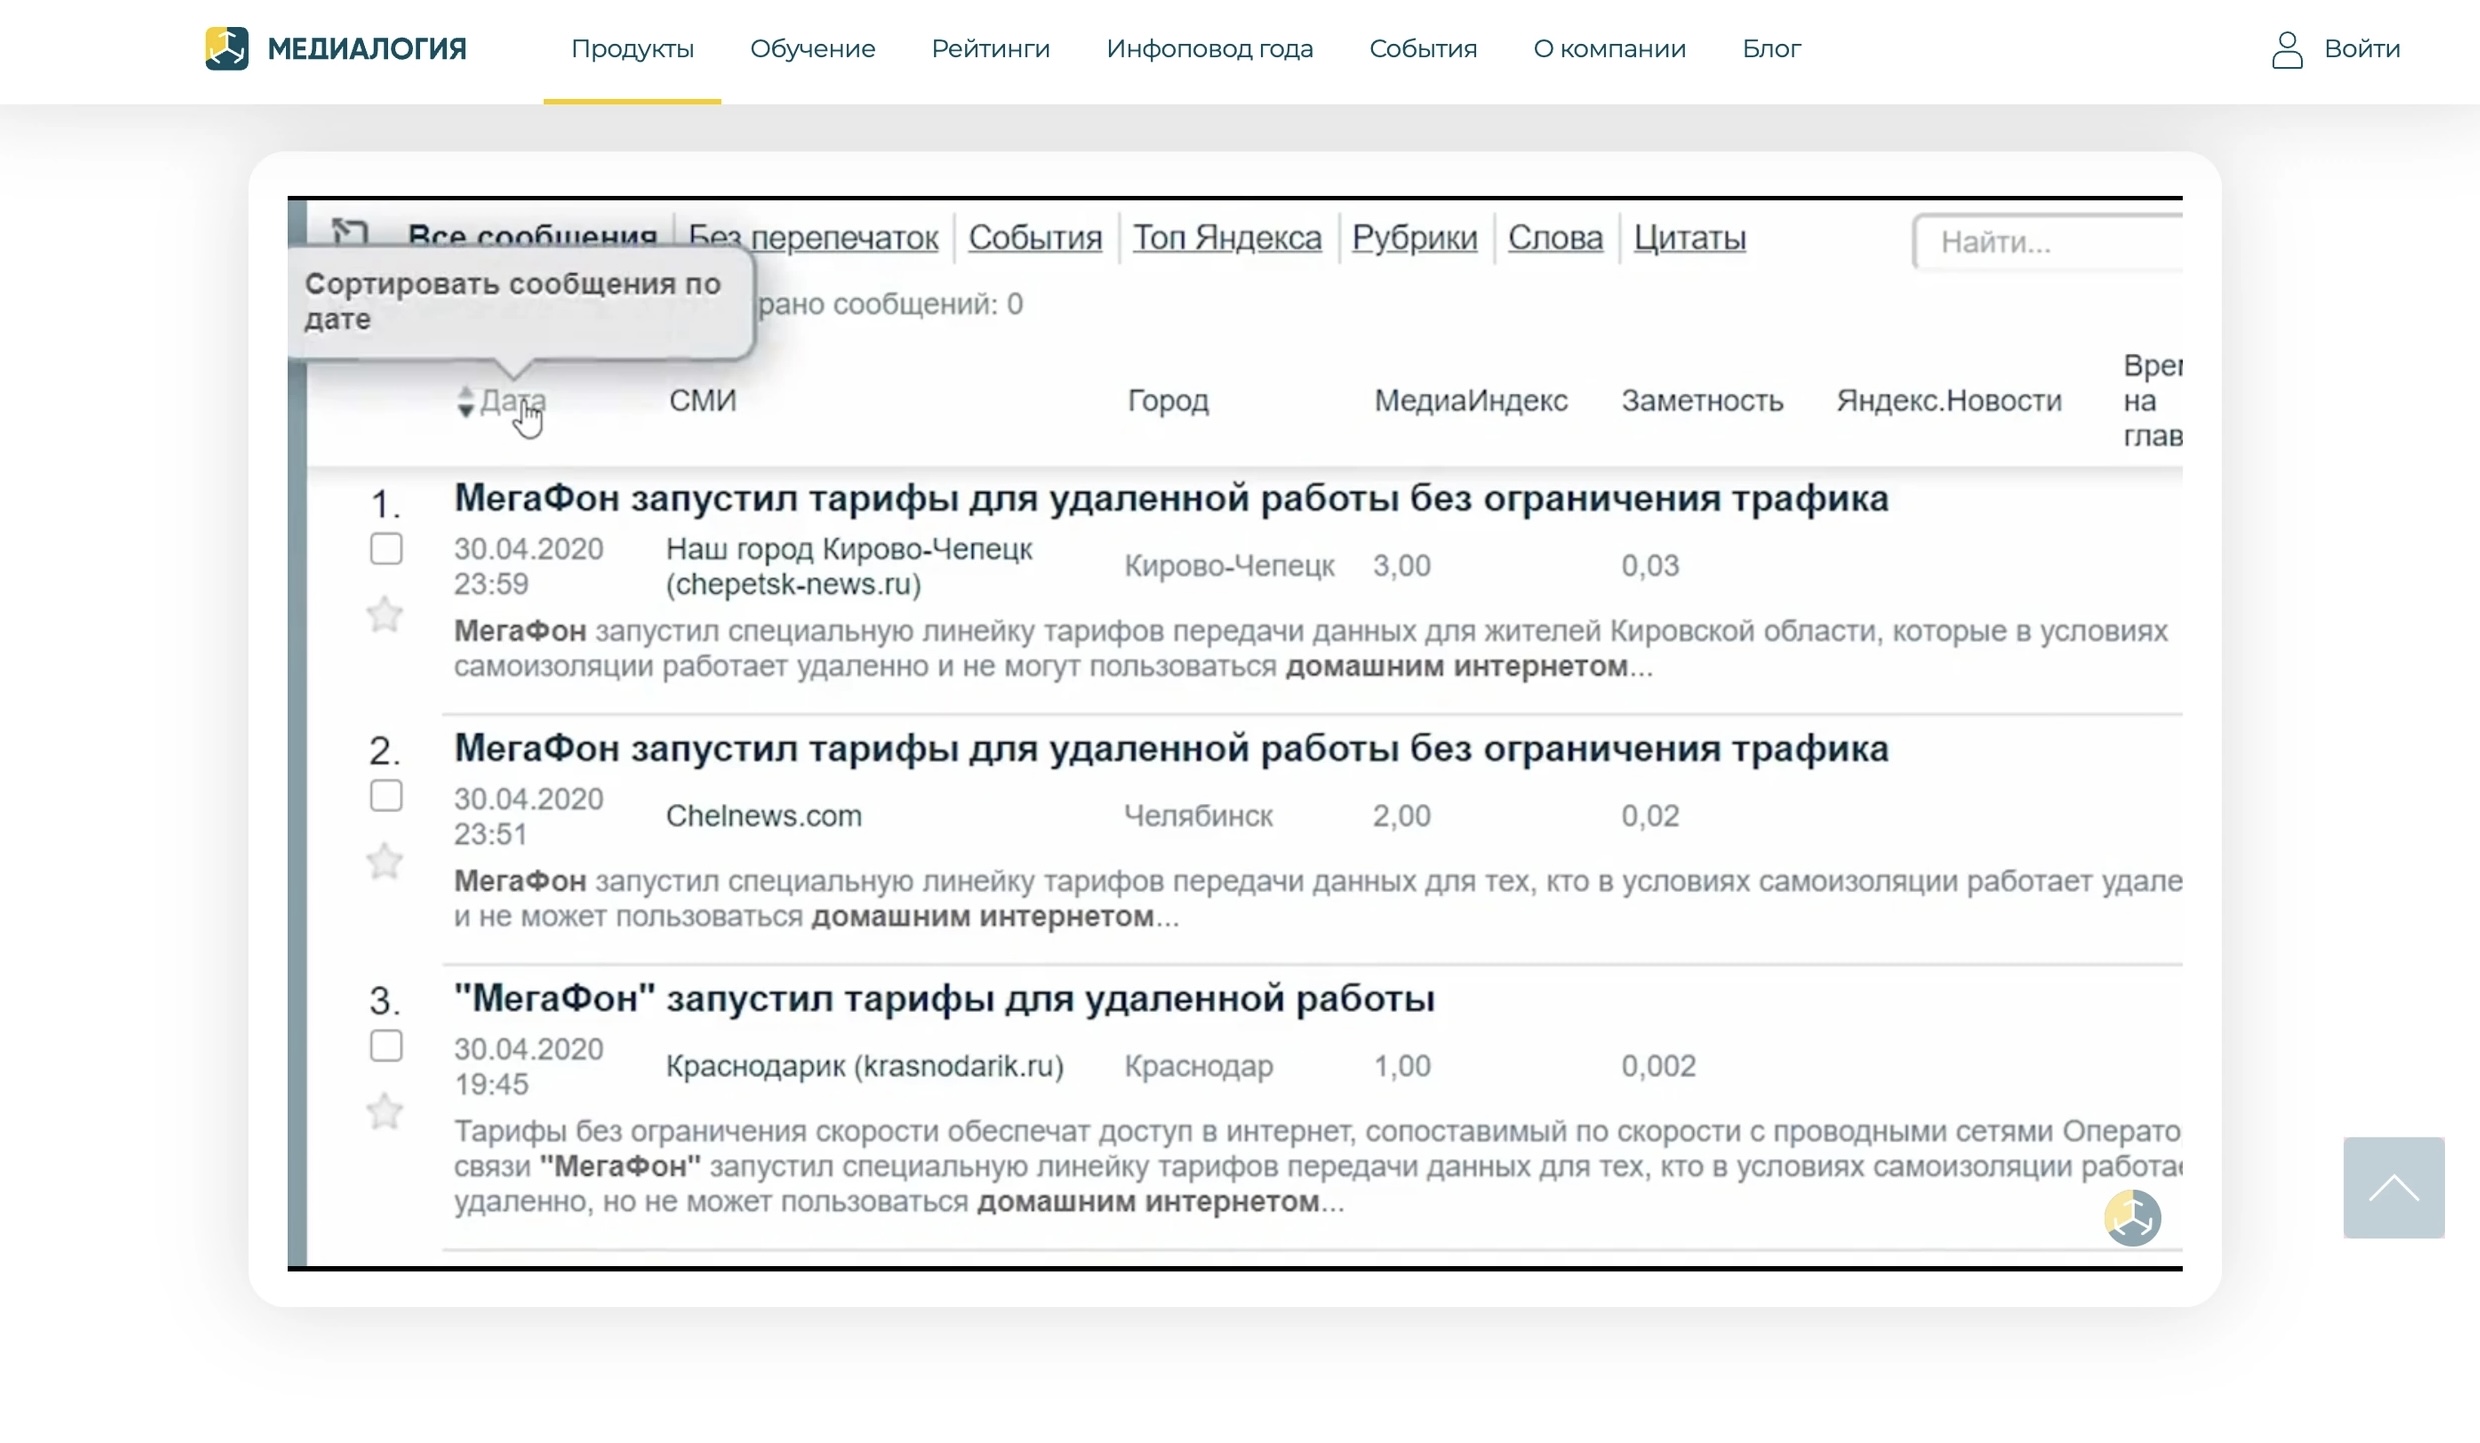2480x1443 pixels.
Task: Click the date 30.04.2020 23:51
Action: pos(528,816)
